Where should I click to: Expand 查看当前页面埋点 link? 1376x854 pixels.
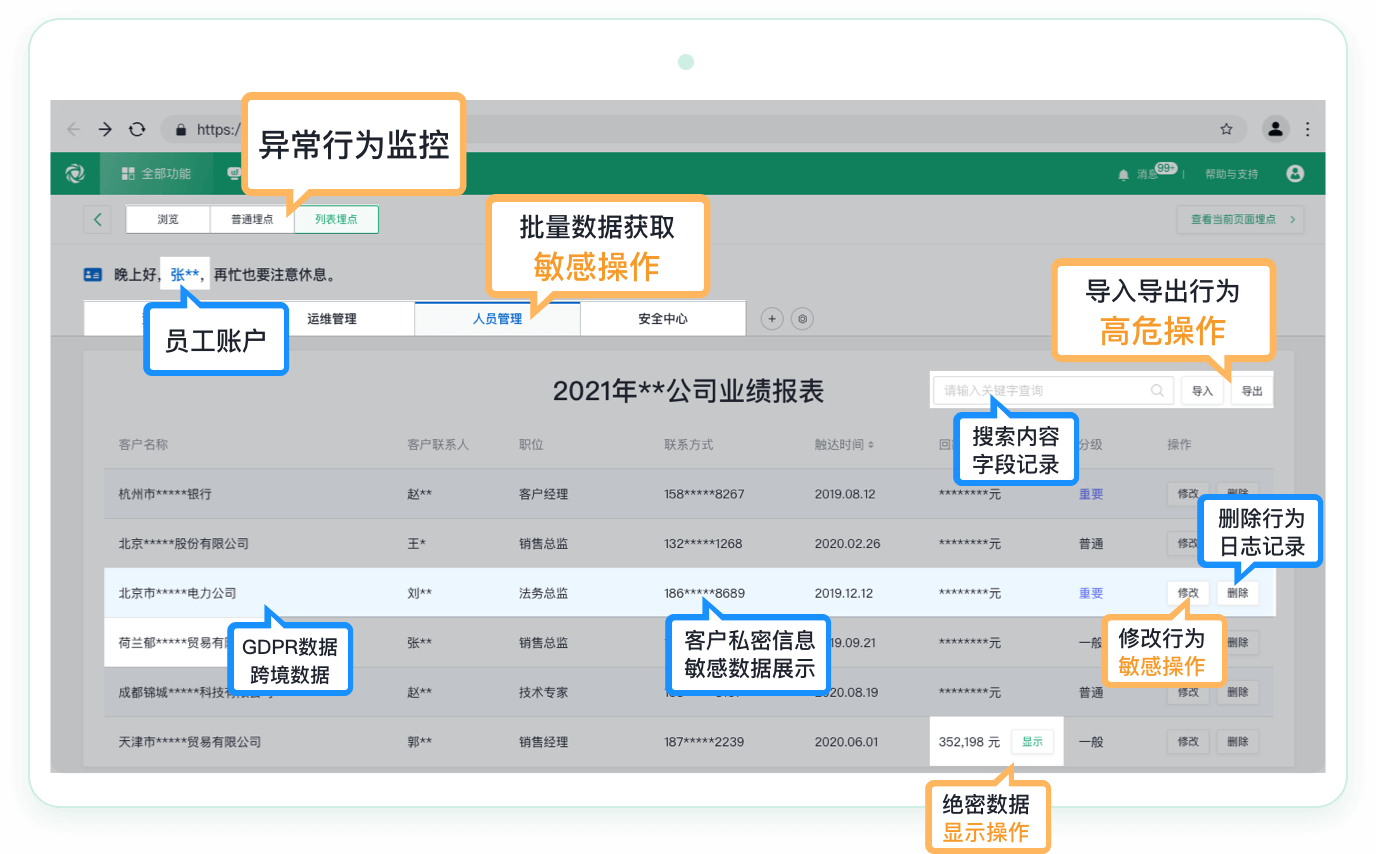[x=1240, y=219]
